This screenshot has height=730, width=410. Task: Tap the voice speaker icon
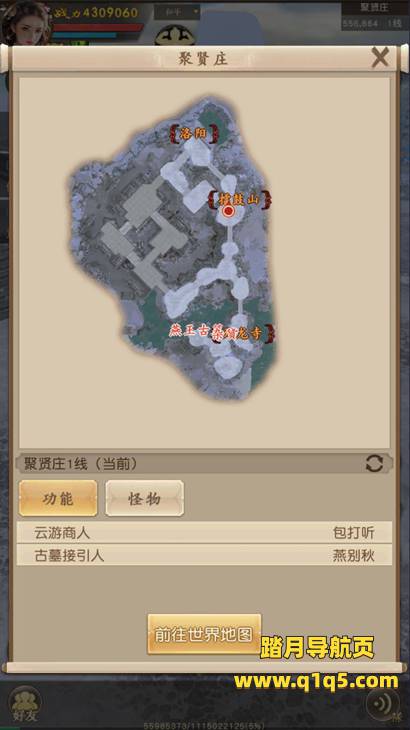[x=383, y=704]
